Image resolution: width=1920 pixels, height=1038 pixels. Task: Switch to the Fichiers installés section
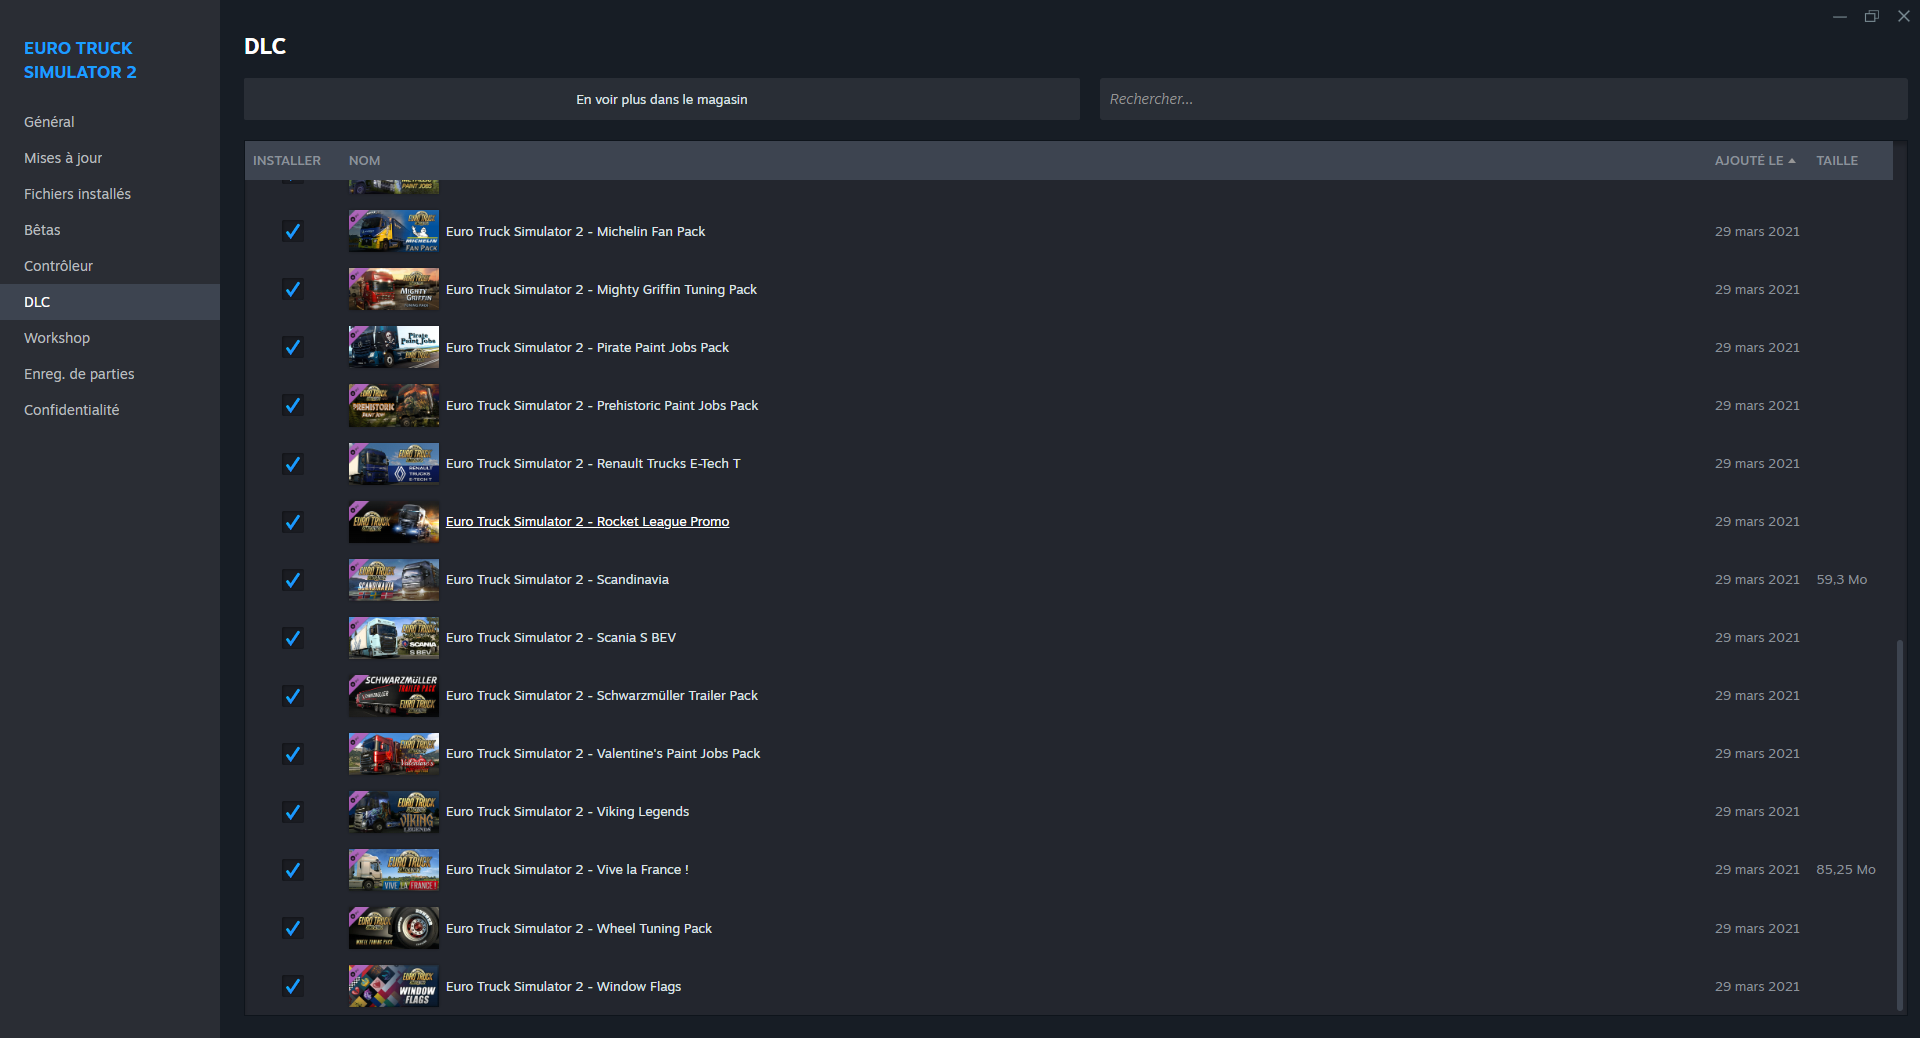pos(77,194)
